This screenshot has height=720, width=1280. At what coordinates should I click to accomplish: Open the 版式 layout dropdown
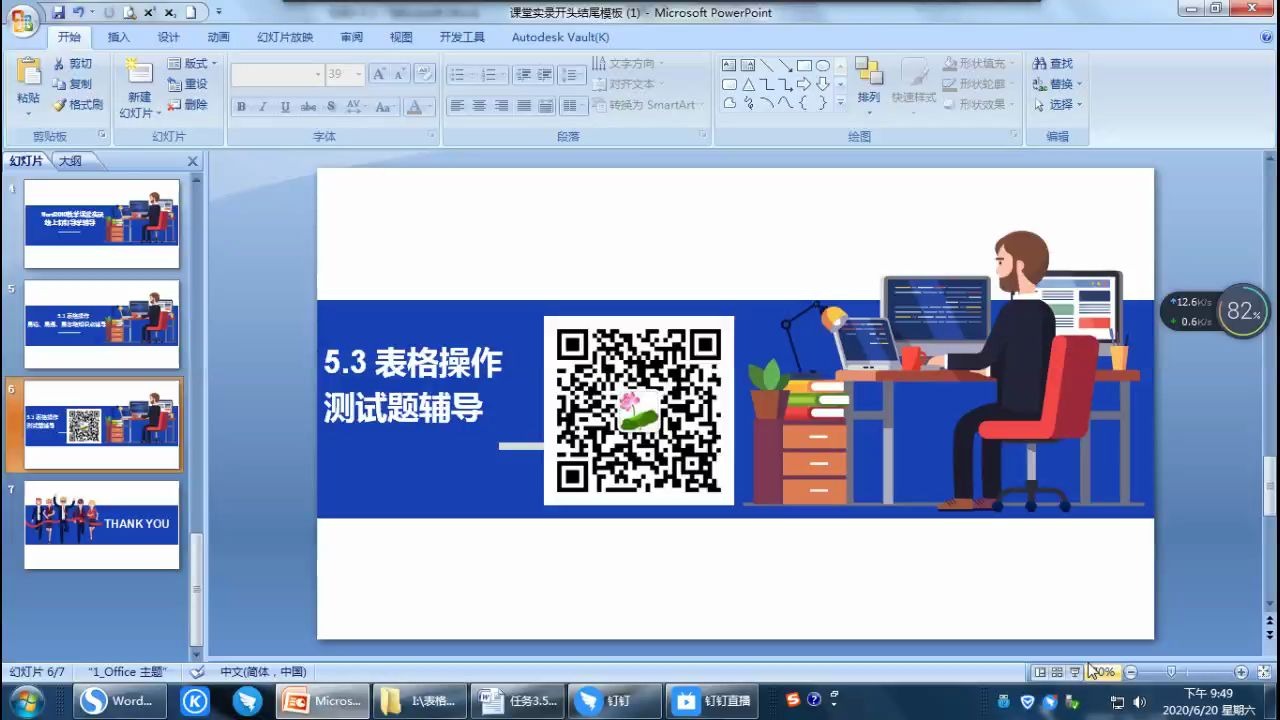192,63
